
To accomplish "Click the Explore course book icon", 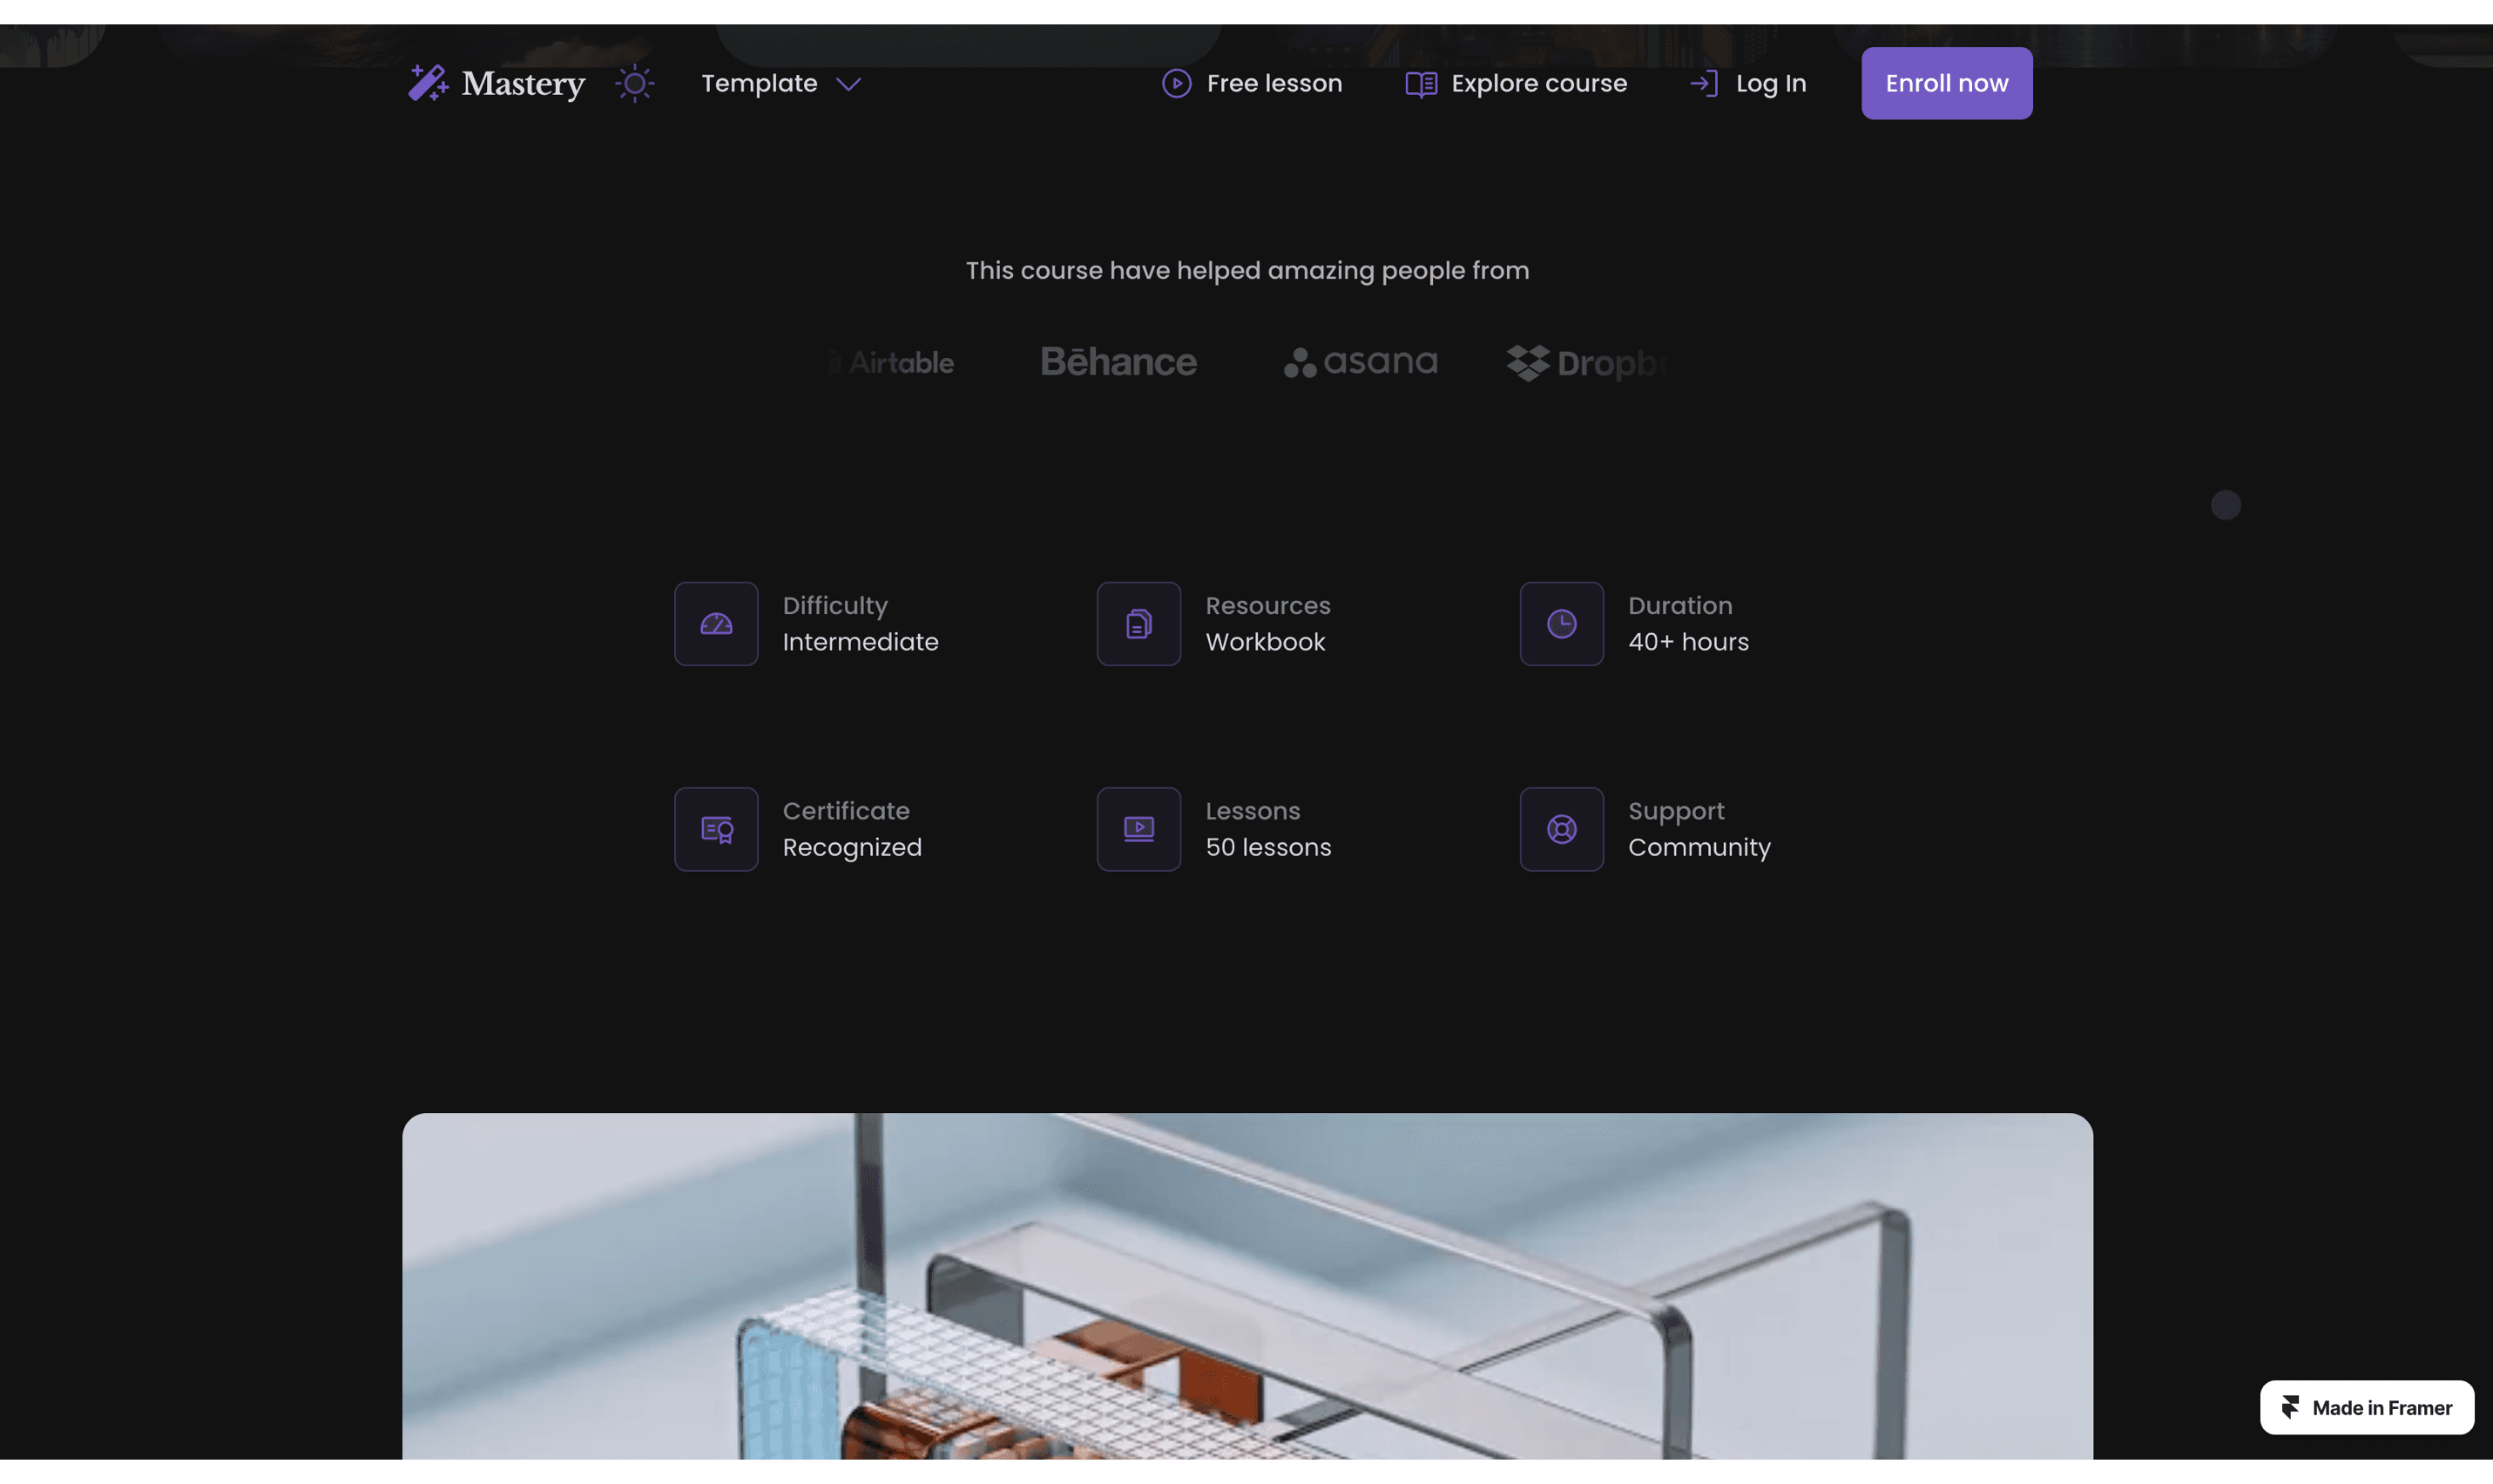I will (x=1420, y=84).
